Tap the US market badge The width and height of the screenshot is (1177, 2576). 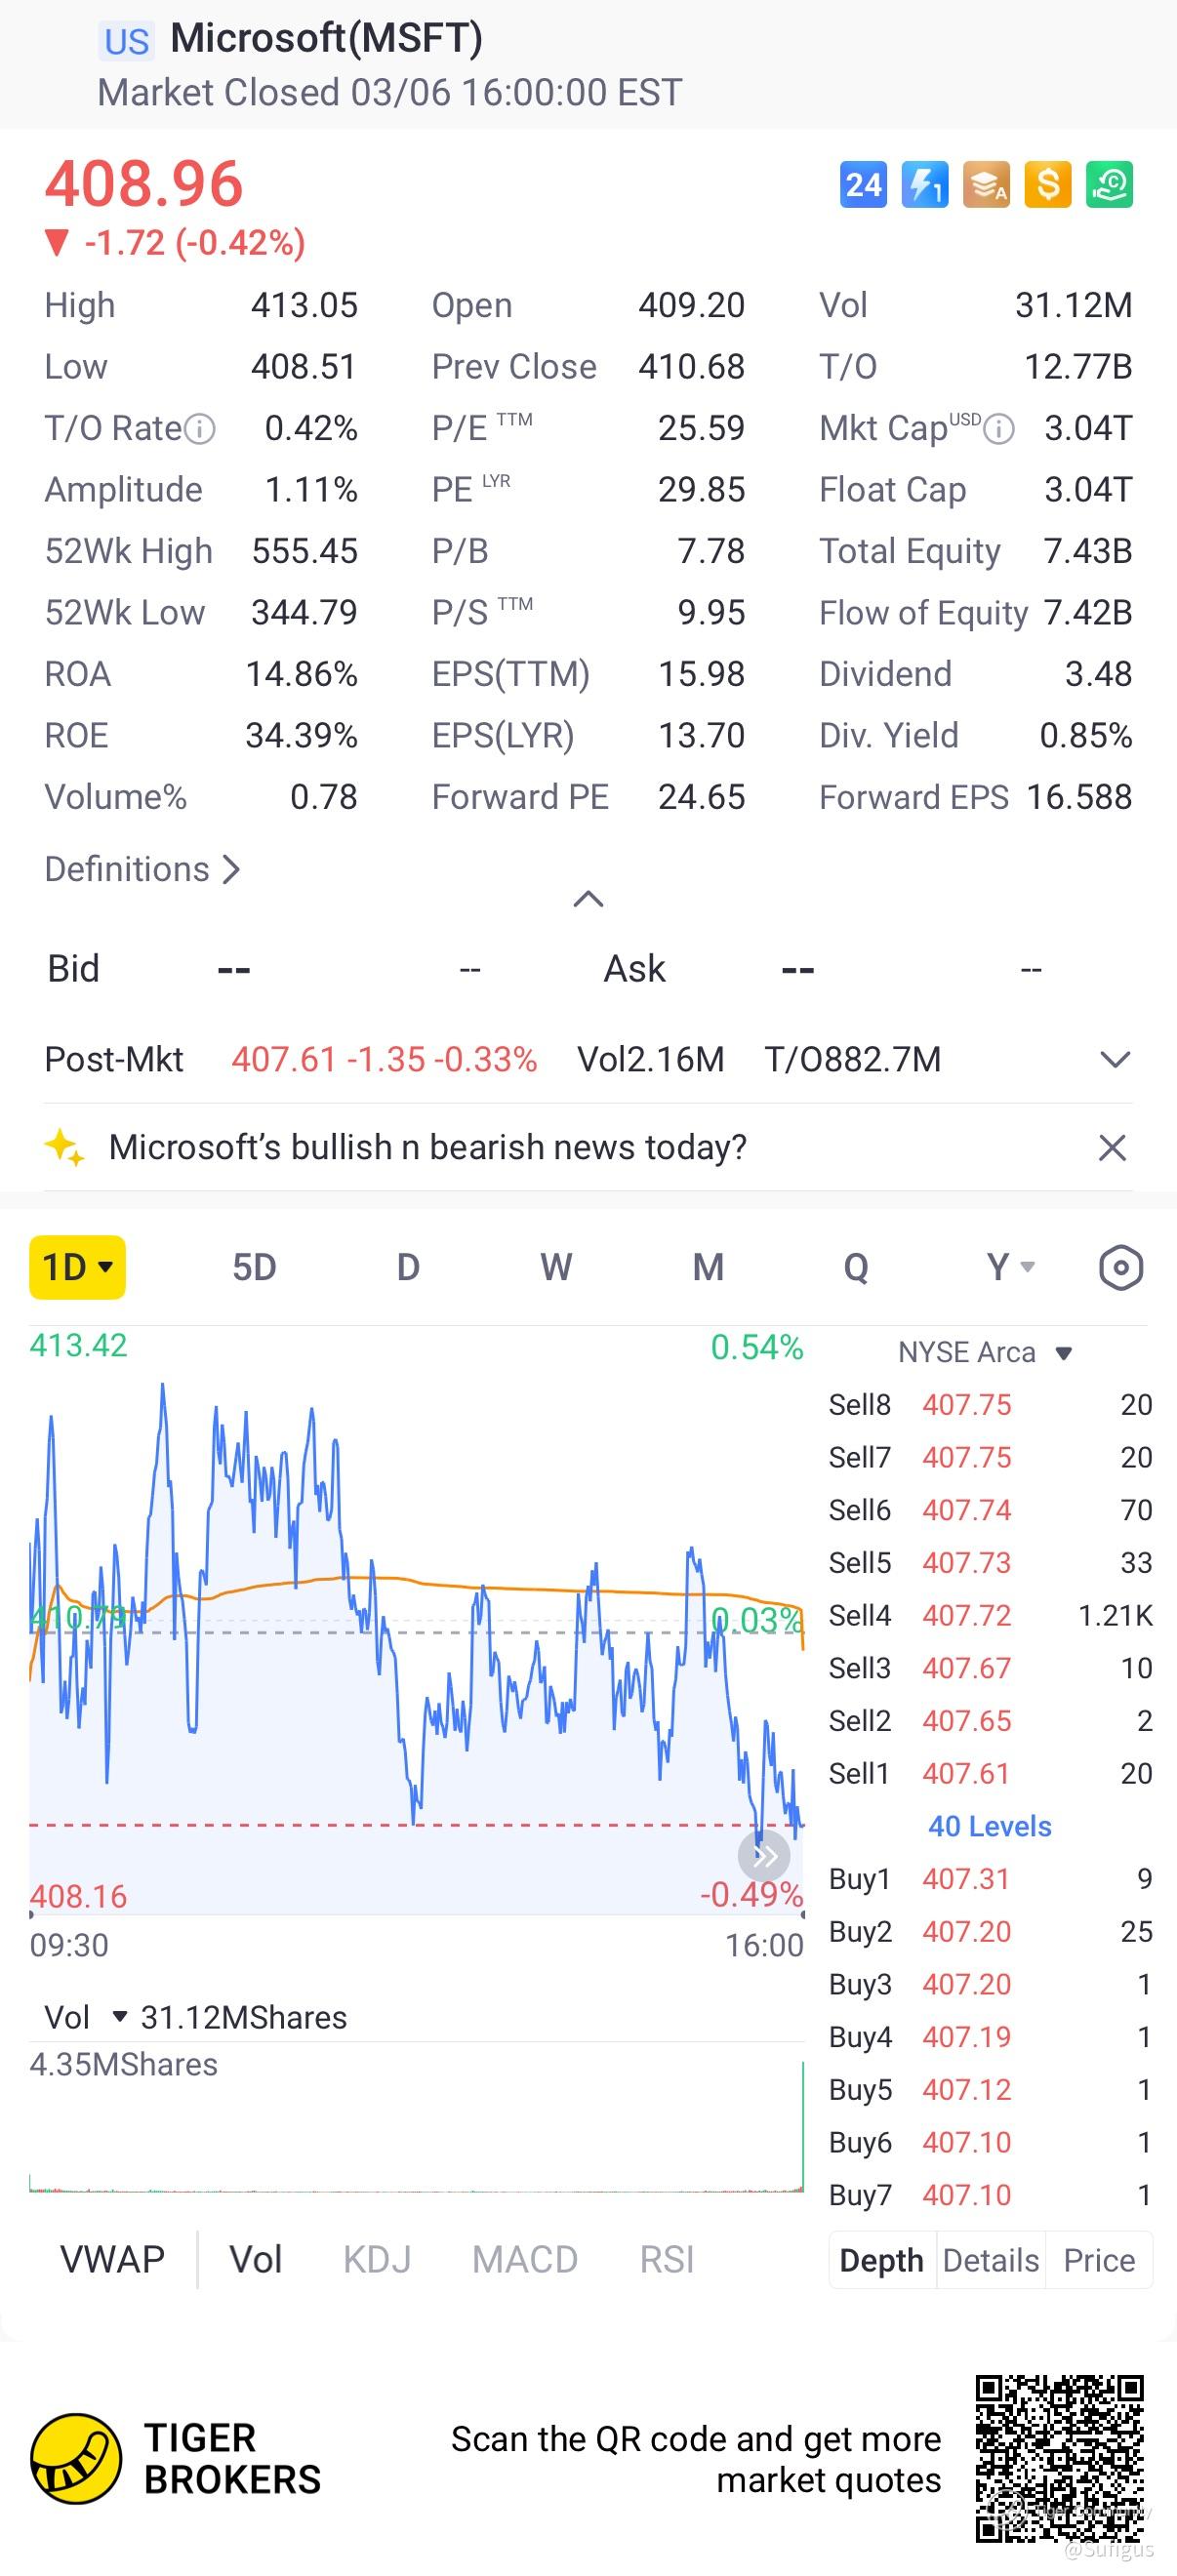click(127, 41)
